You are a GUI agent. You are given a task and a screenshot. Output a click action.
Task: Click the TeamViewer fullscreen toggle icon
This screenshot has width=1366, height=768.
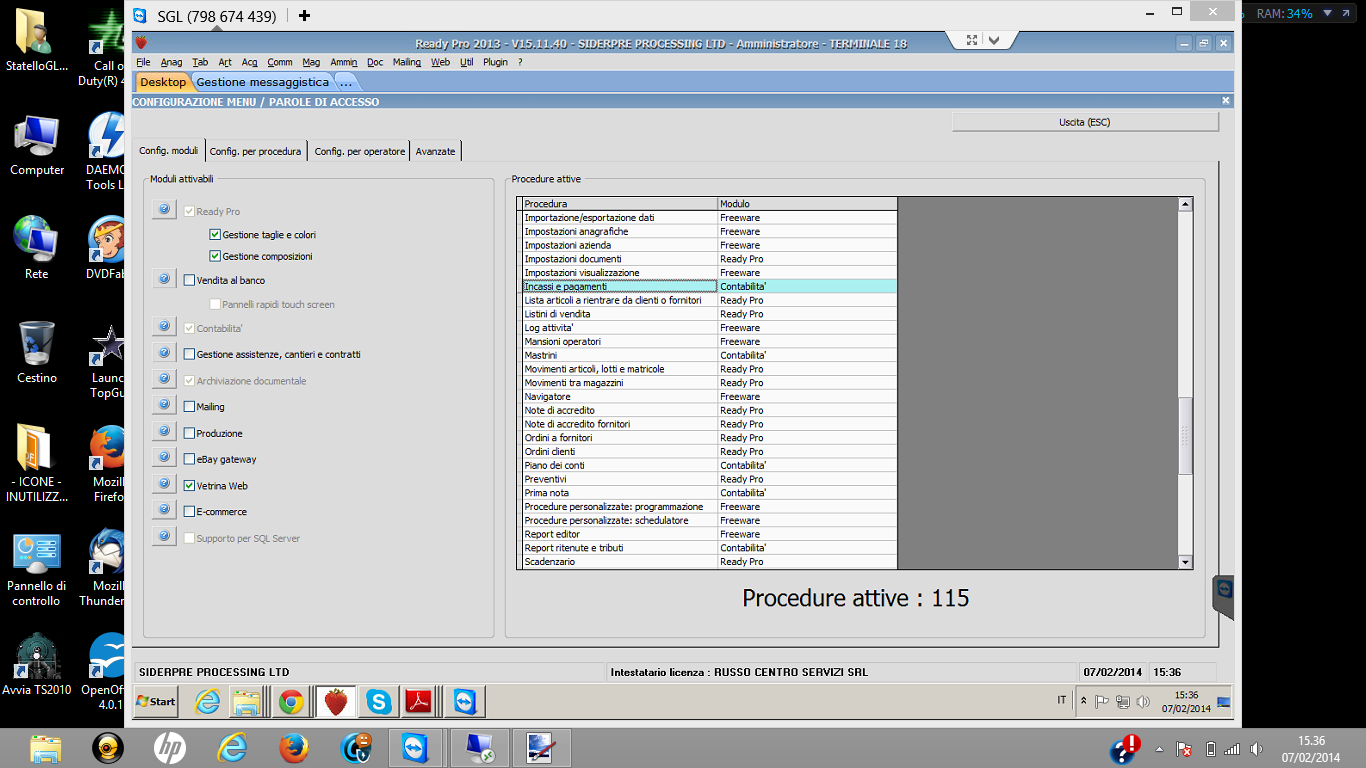(971, 40)
